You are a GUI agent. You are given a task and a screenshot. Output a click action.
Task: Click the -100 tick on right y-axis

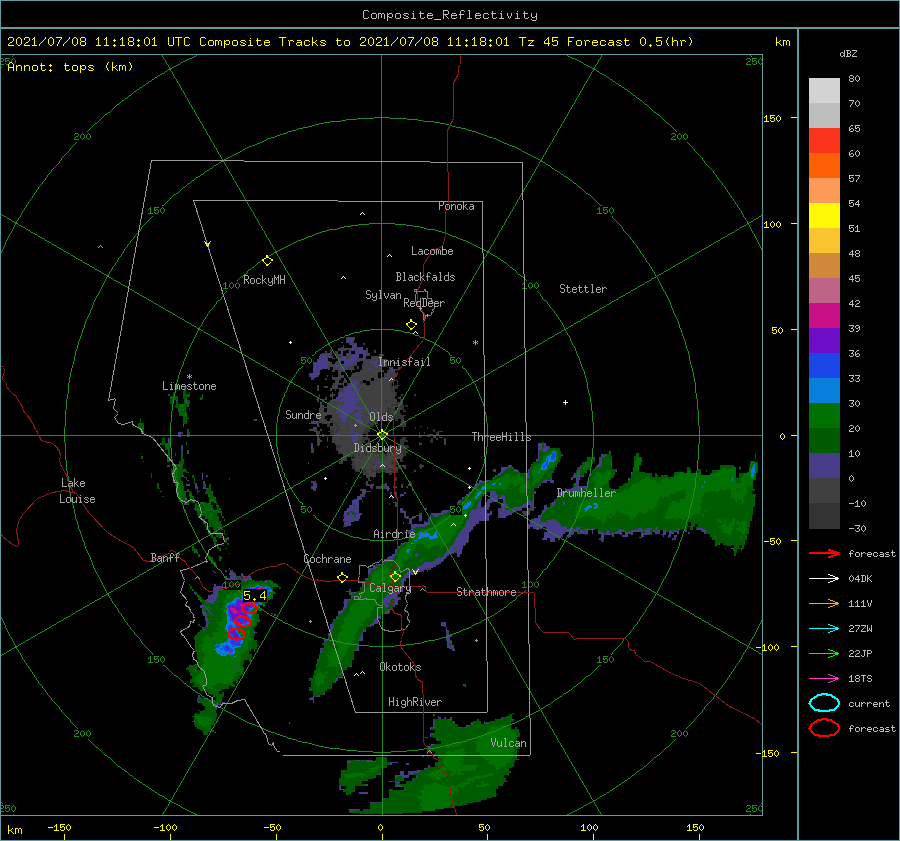[x=767, y=647]
